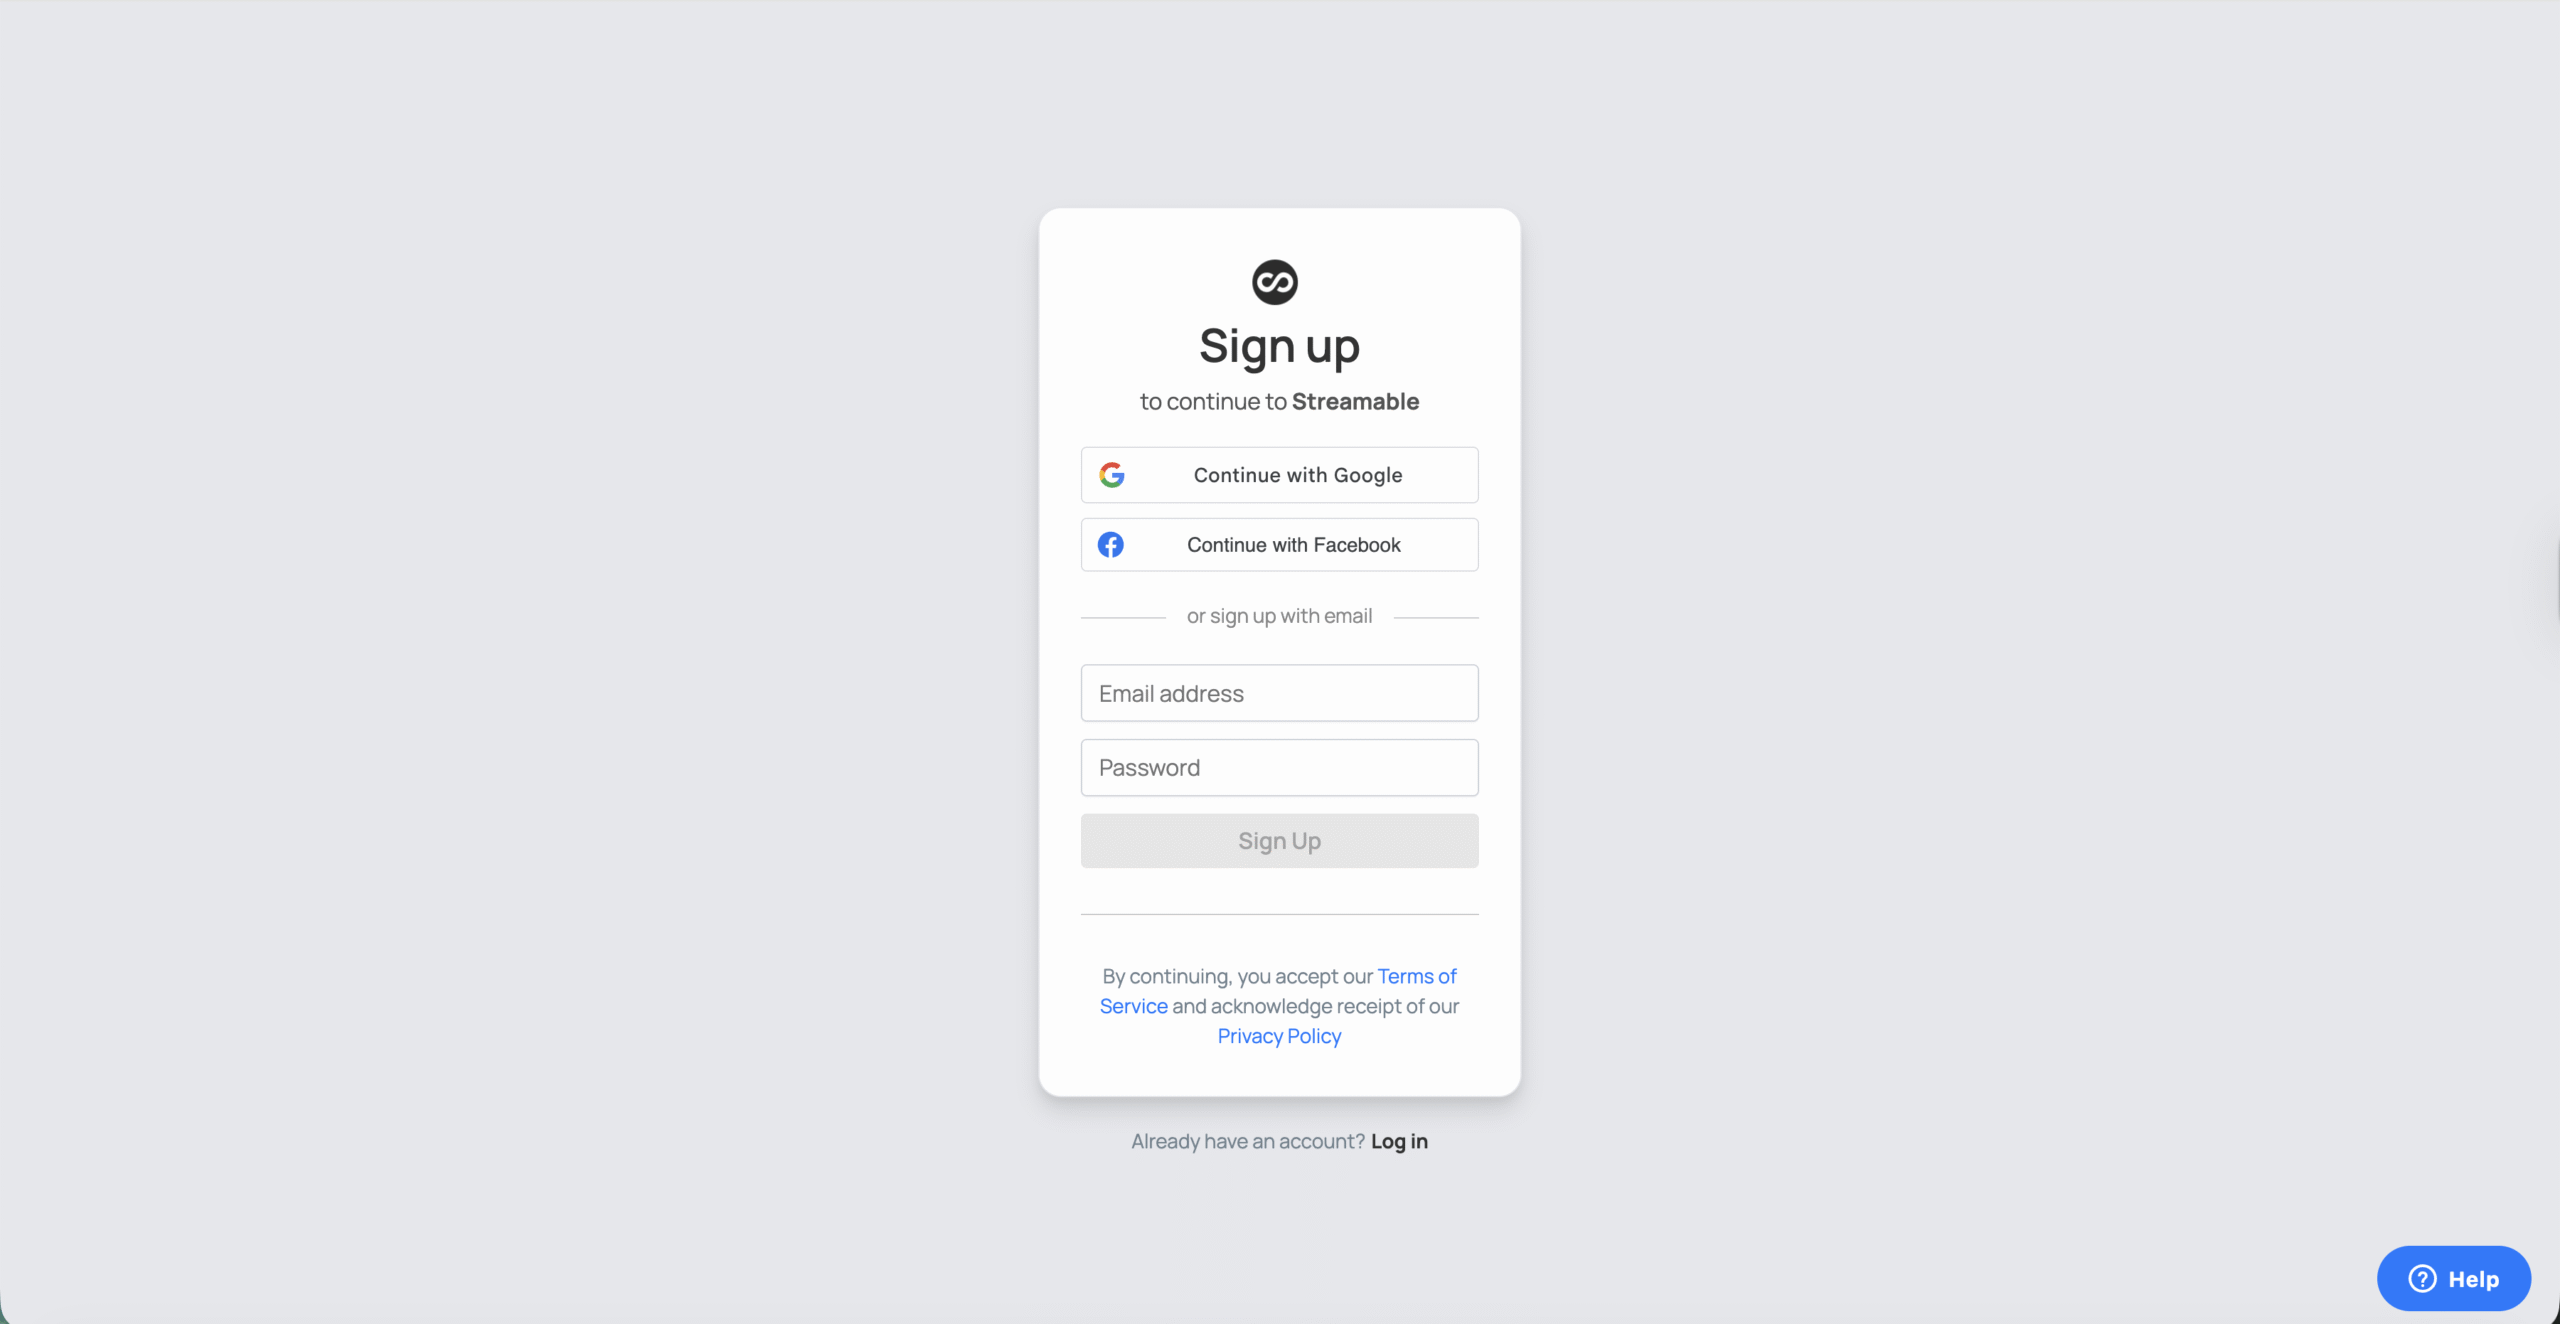The image size is (2560, 1324).
Task: Choose Continue with Facebook text
Action: (x=1294, y=545)
